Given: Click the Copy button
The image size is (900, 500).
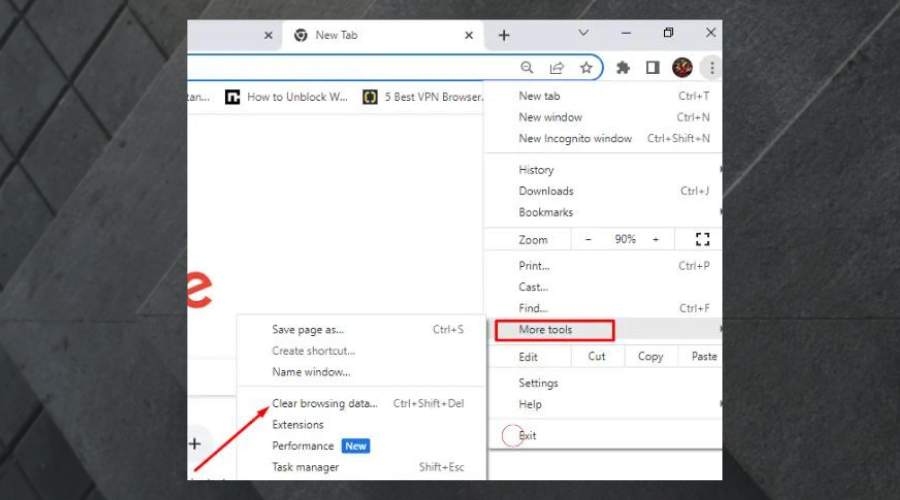Looking at the screenshot, I should (x=650, y=356).
